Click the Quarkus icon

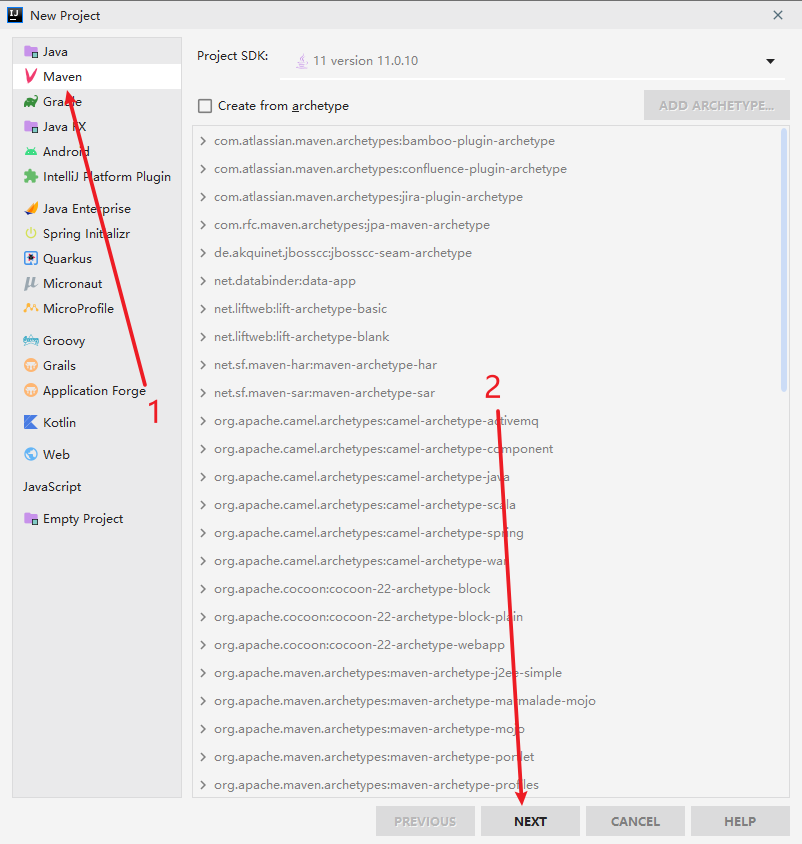[x=31, y=258]
